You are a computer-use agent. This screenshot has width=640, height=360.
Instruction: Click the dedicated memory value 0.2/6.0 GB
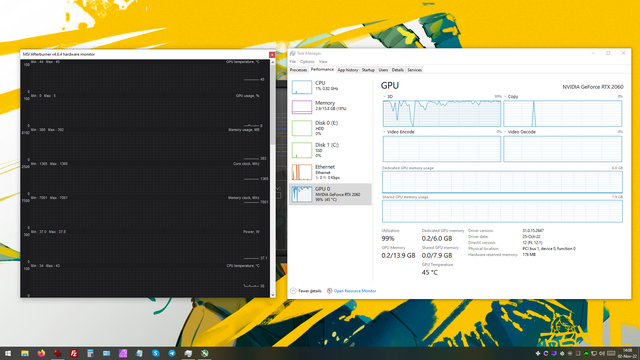(x=437, y=238)
